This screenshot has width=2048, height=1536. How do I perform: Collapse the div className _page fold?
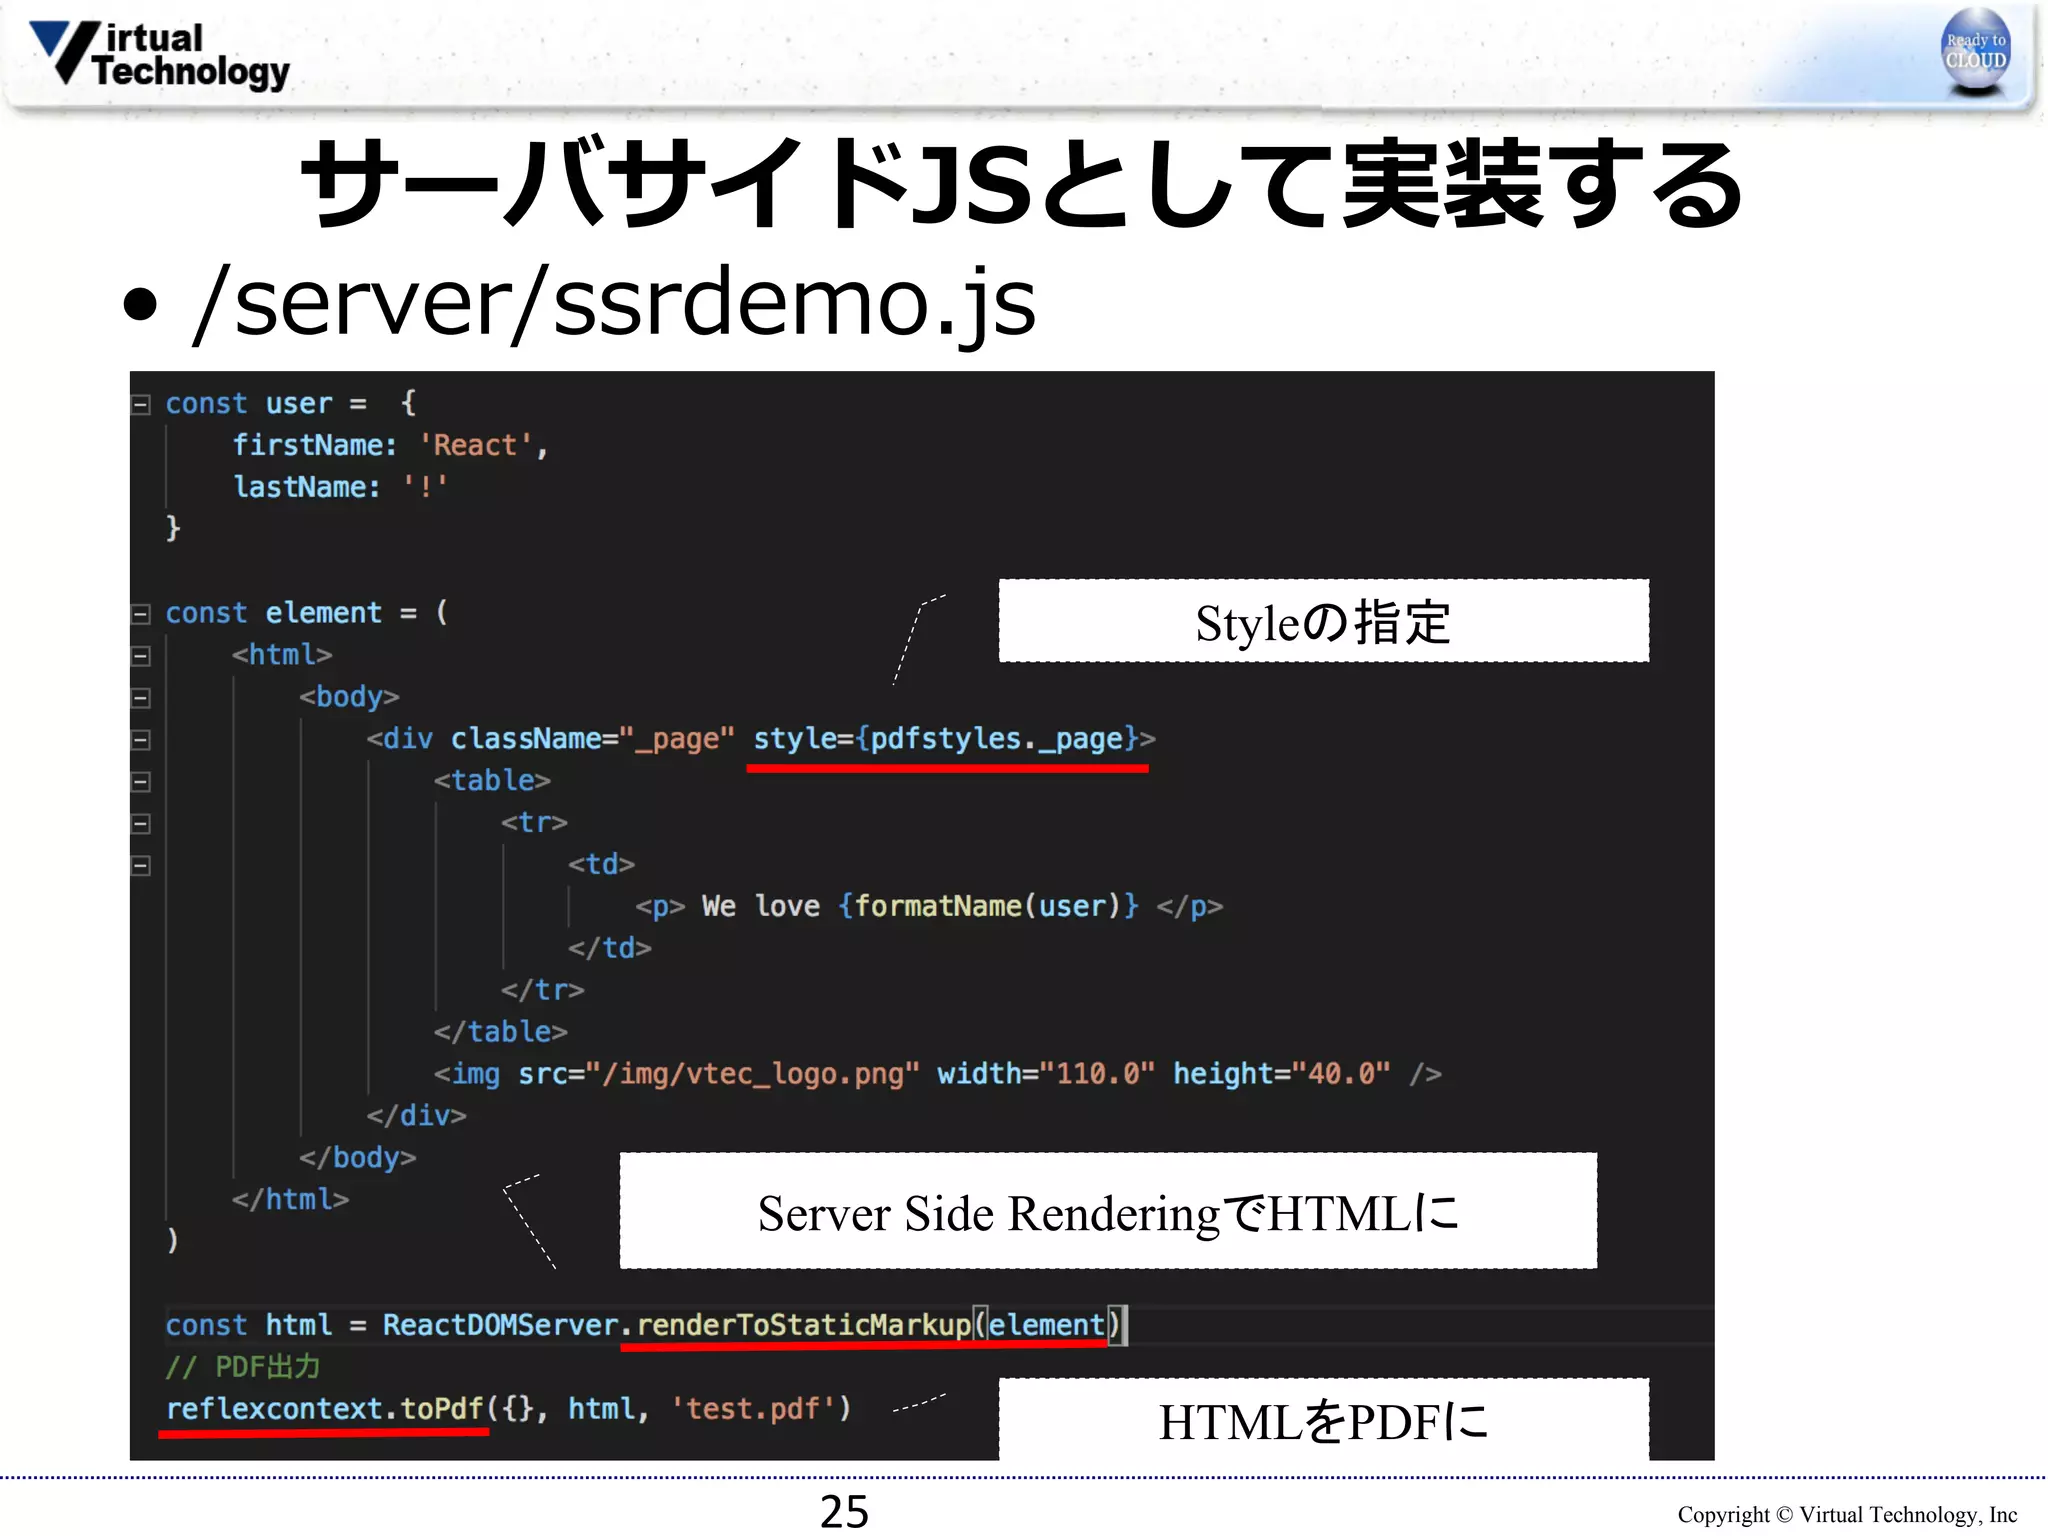coord(141,740)
